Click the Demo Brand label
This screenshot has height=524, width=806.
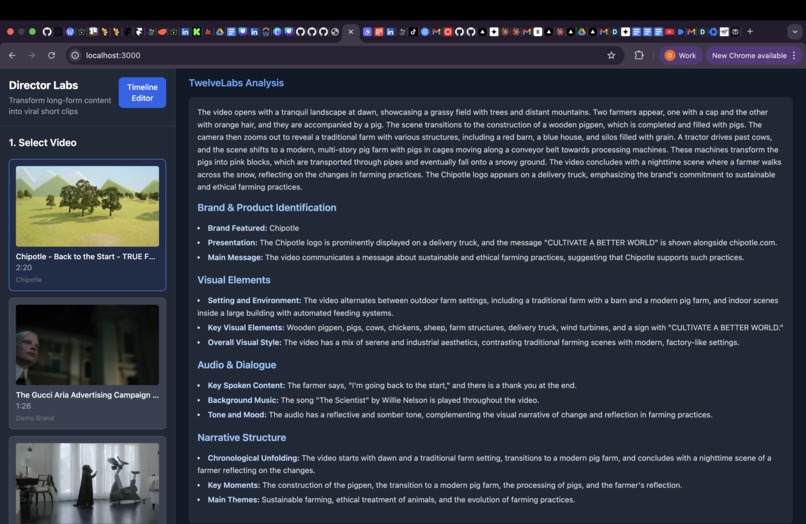point(35,418)
